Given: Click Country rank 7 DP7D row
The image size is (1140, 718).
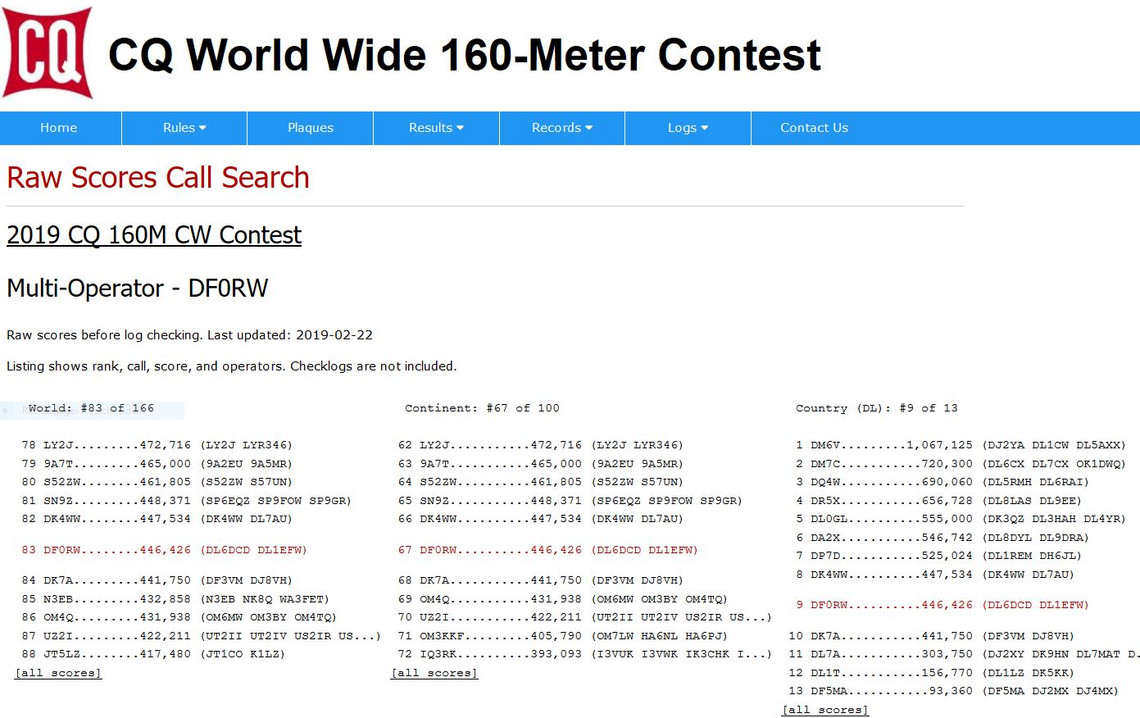Looking at the screenshot, I should click(x=939, y=556).
